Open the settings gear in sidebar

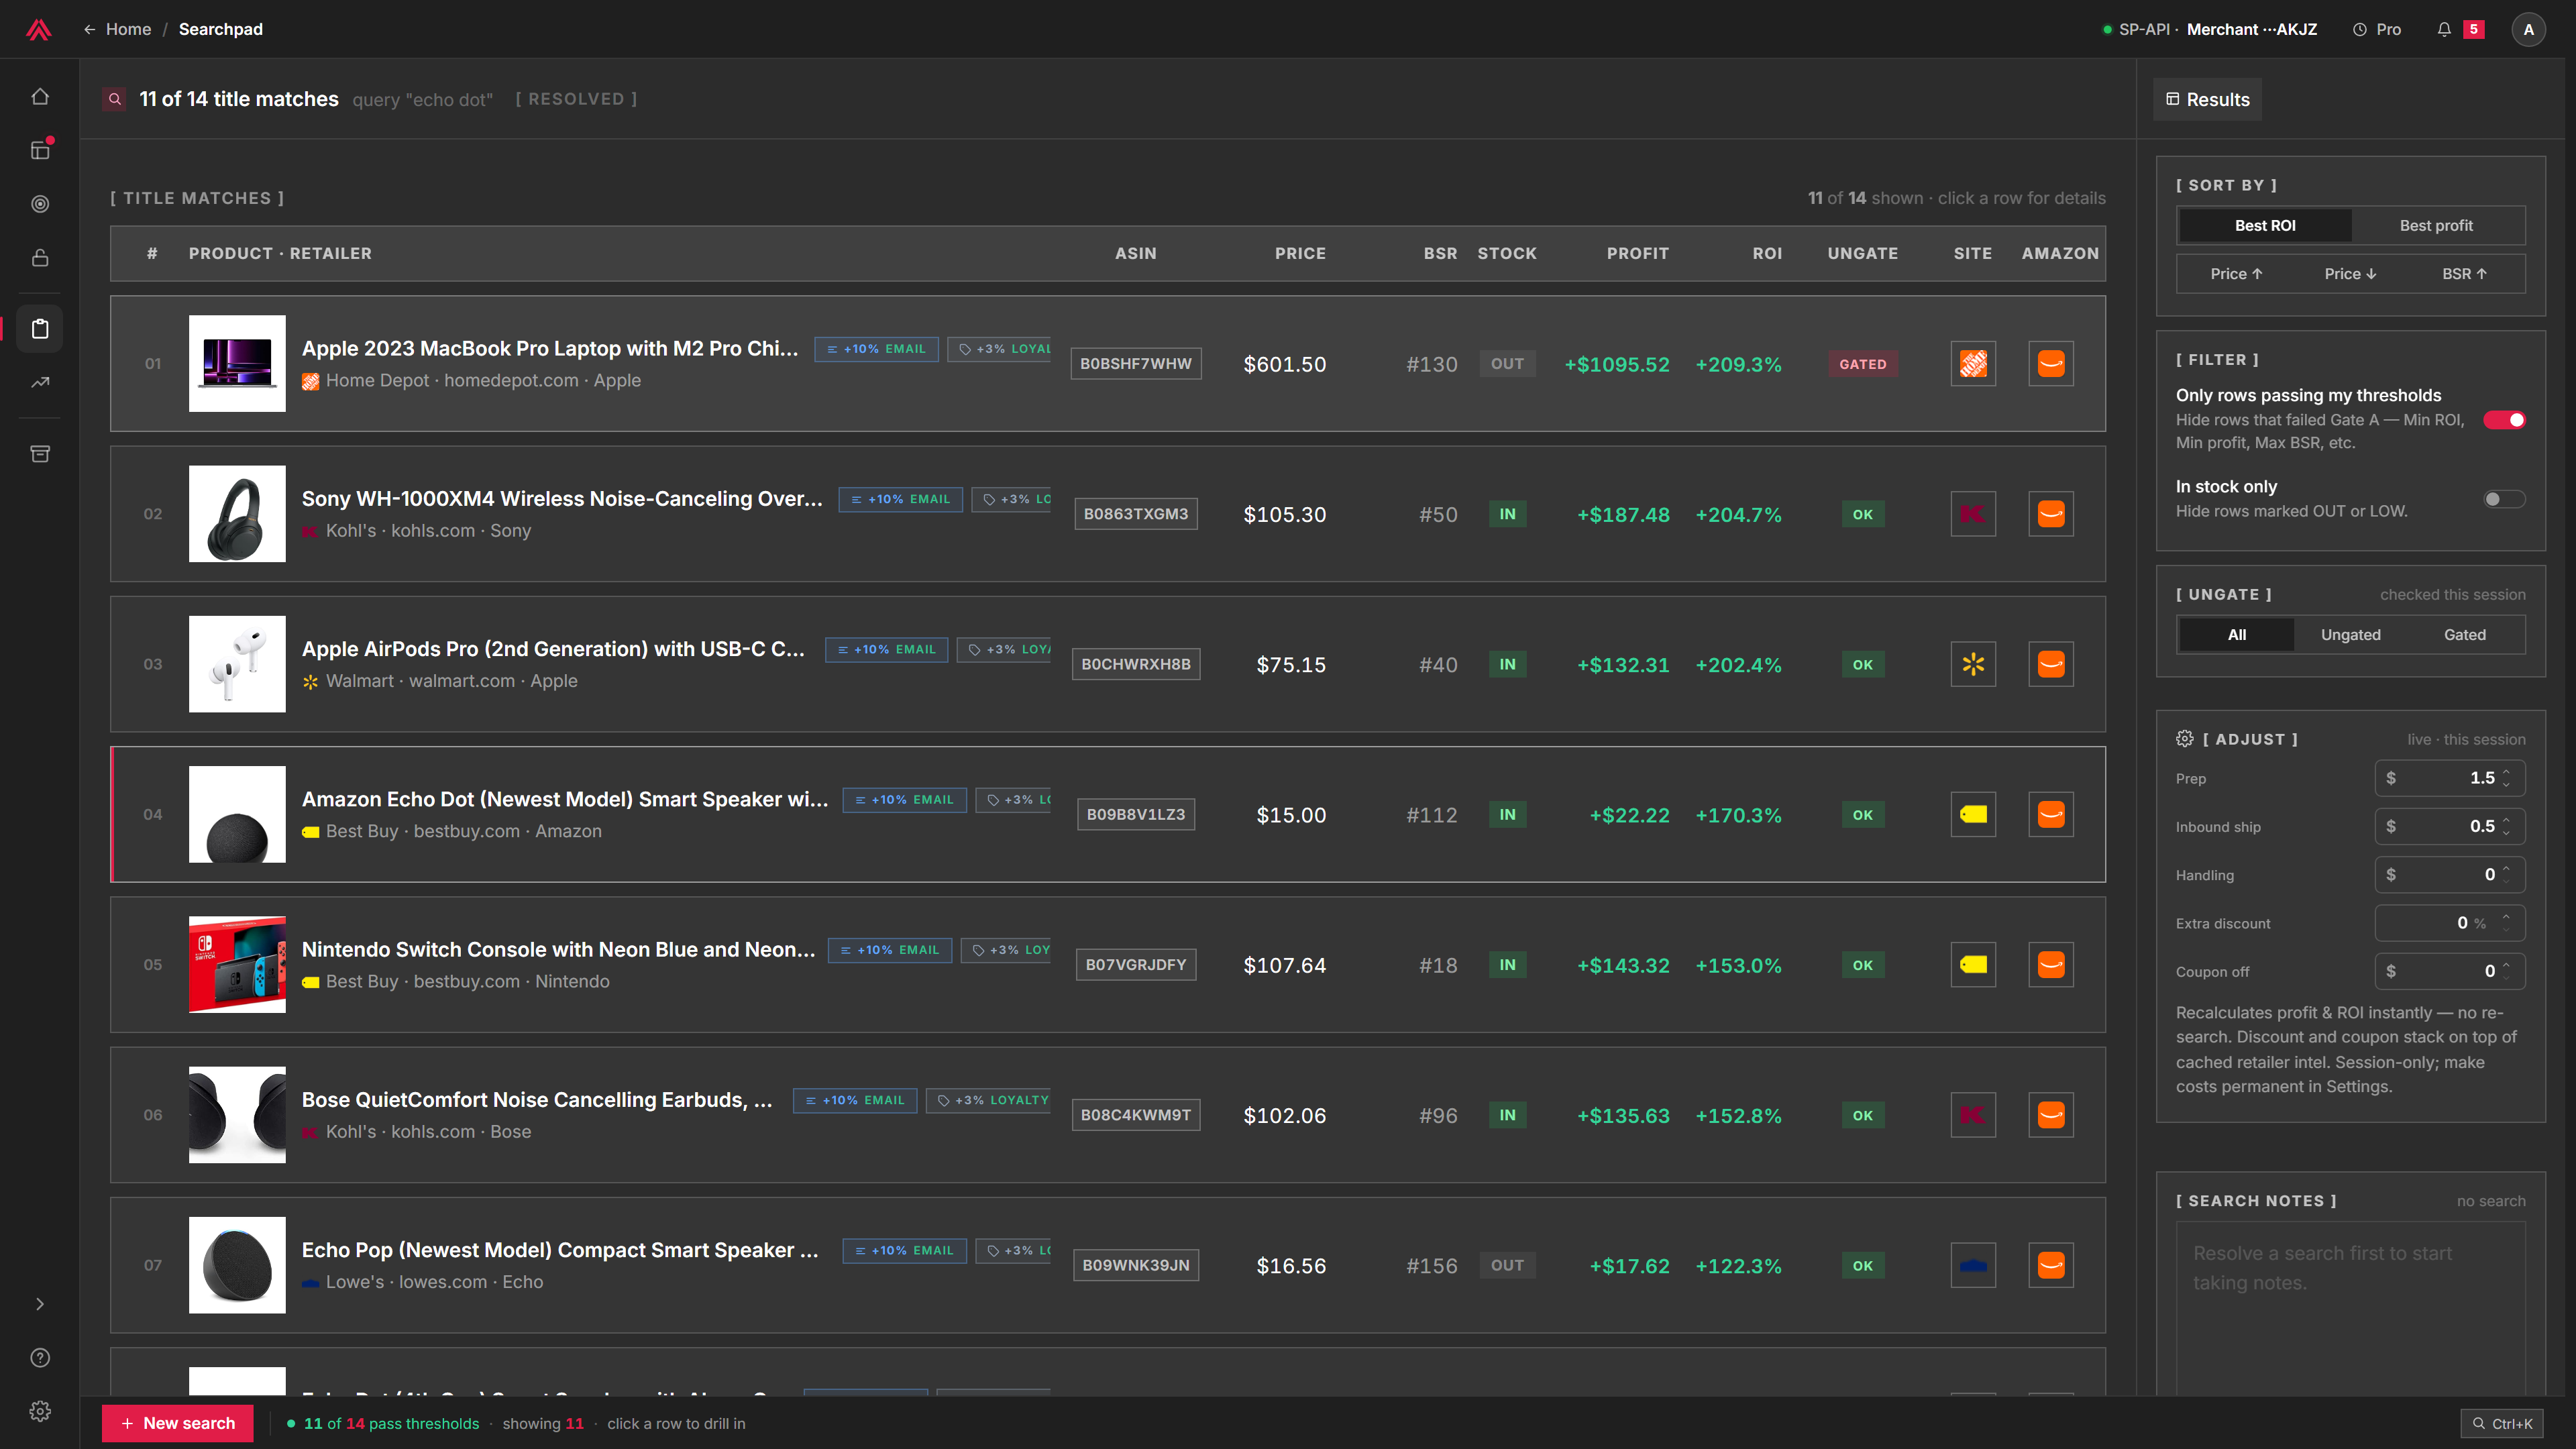[x=40, y=1411]
